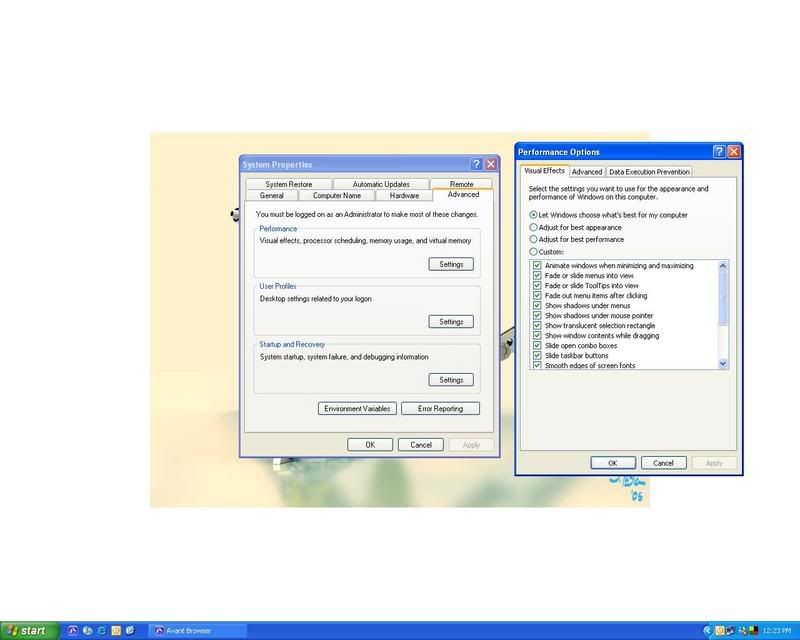The image size is (800, 640).
Task: Open the Automatic Updates tab
Action: pyautogui.click(x=381, y=184)
